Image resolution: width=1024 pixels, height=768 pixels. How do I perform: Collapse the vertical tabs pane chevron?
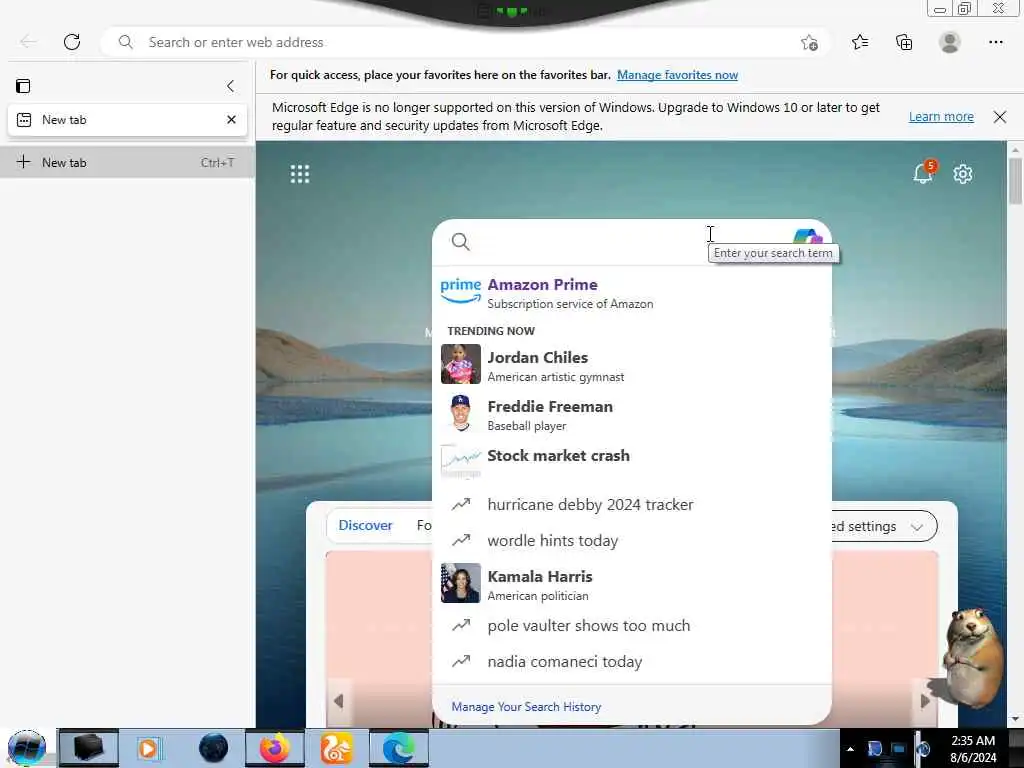click(x=230, y=86)
